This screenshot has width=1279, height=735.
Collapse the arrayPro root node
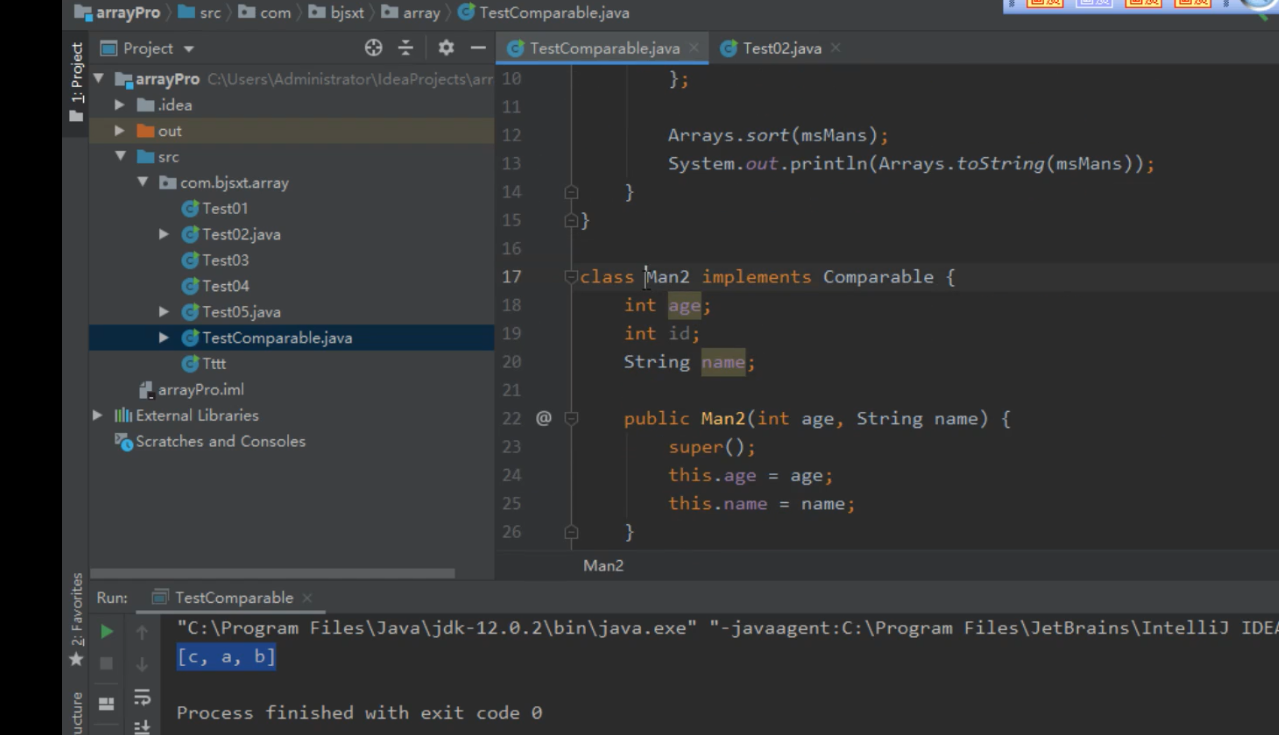pyautogui.click(x=100, y=79)
